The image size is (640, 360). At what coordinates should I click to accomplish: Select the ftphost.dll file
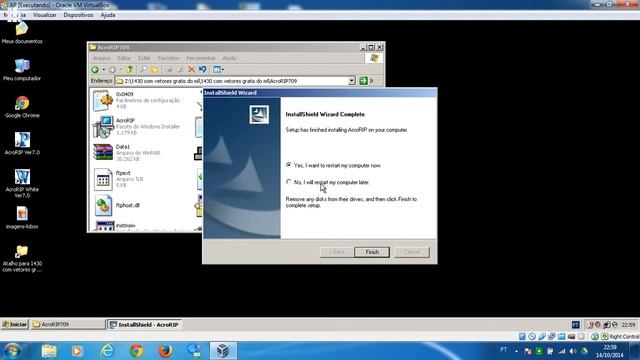117,205
